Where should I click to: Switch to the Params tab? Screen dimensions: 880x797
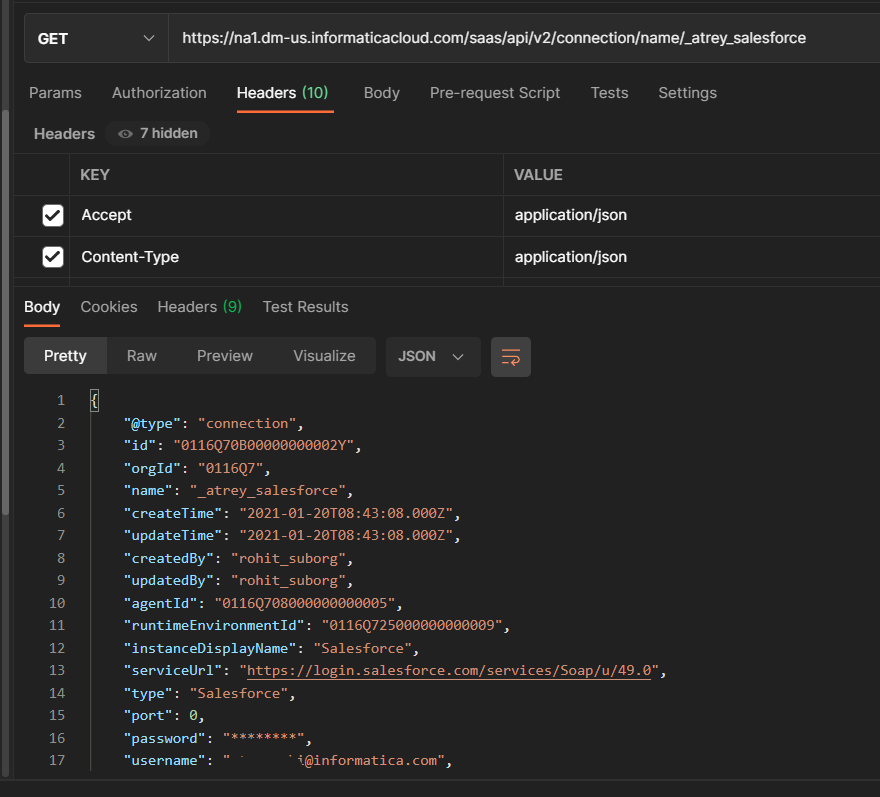pos(55,93)
